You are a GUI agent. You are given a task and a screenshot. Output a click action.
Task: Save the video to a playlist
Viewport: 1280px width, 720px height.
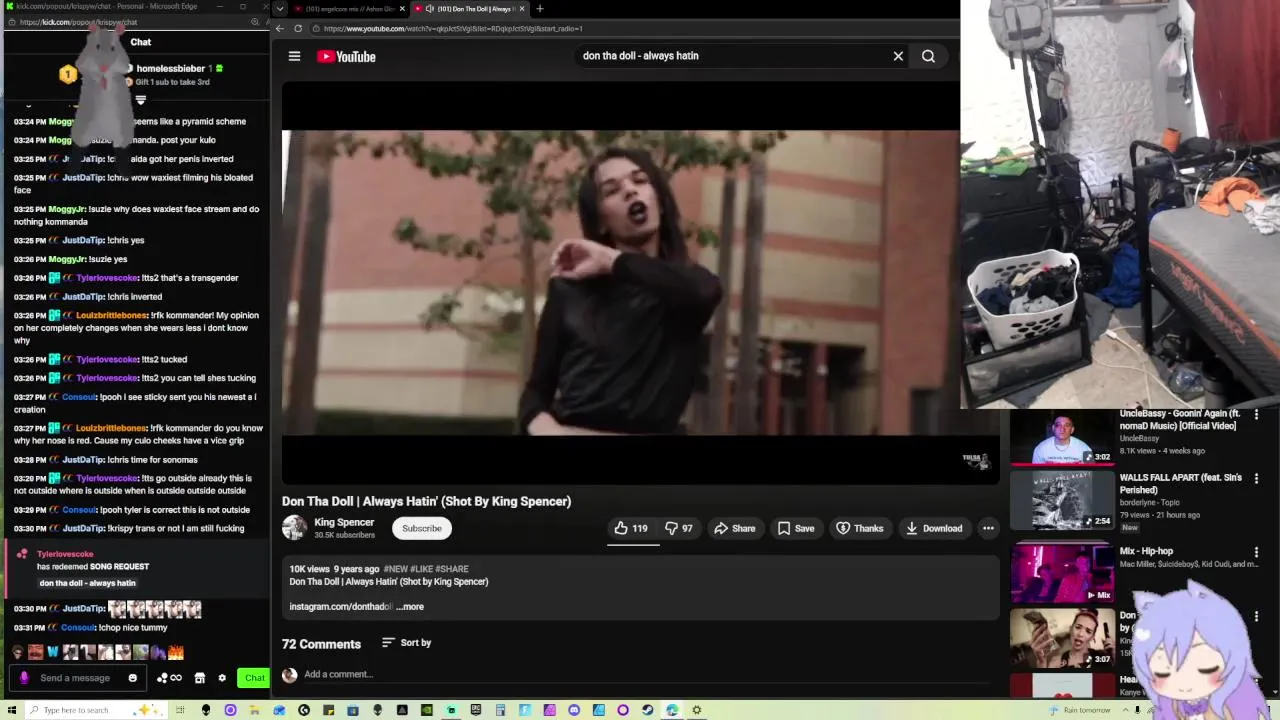pos(796,528)
